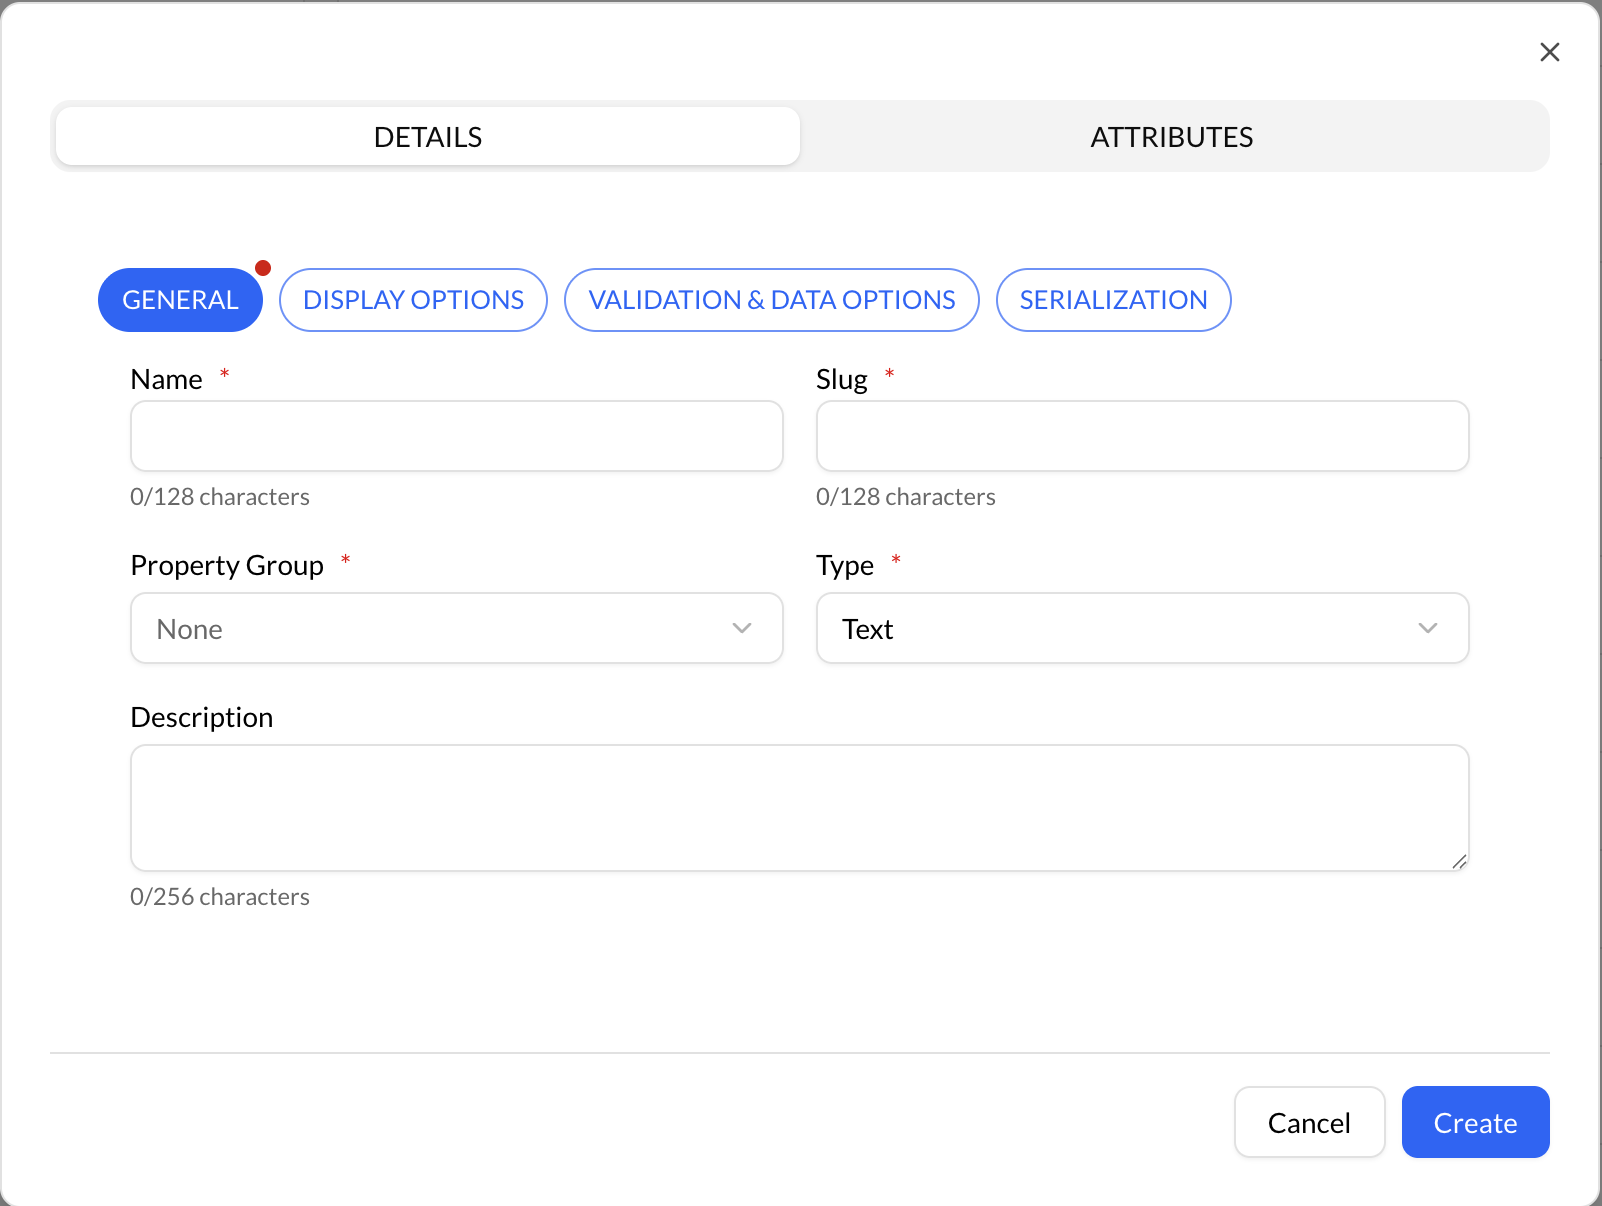Select the GENERAL section pill
Image resolution: width=1602 pixels, height=1206 pixels.
coord(180,300)
